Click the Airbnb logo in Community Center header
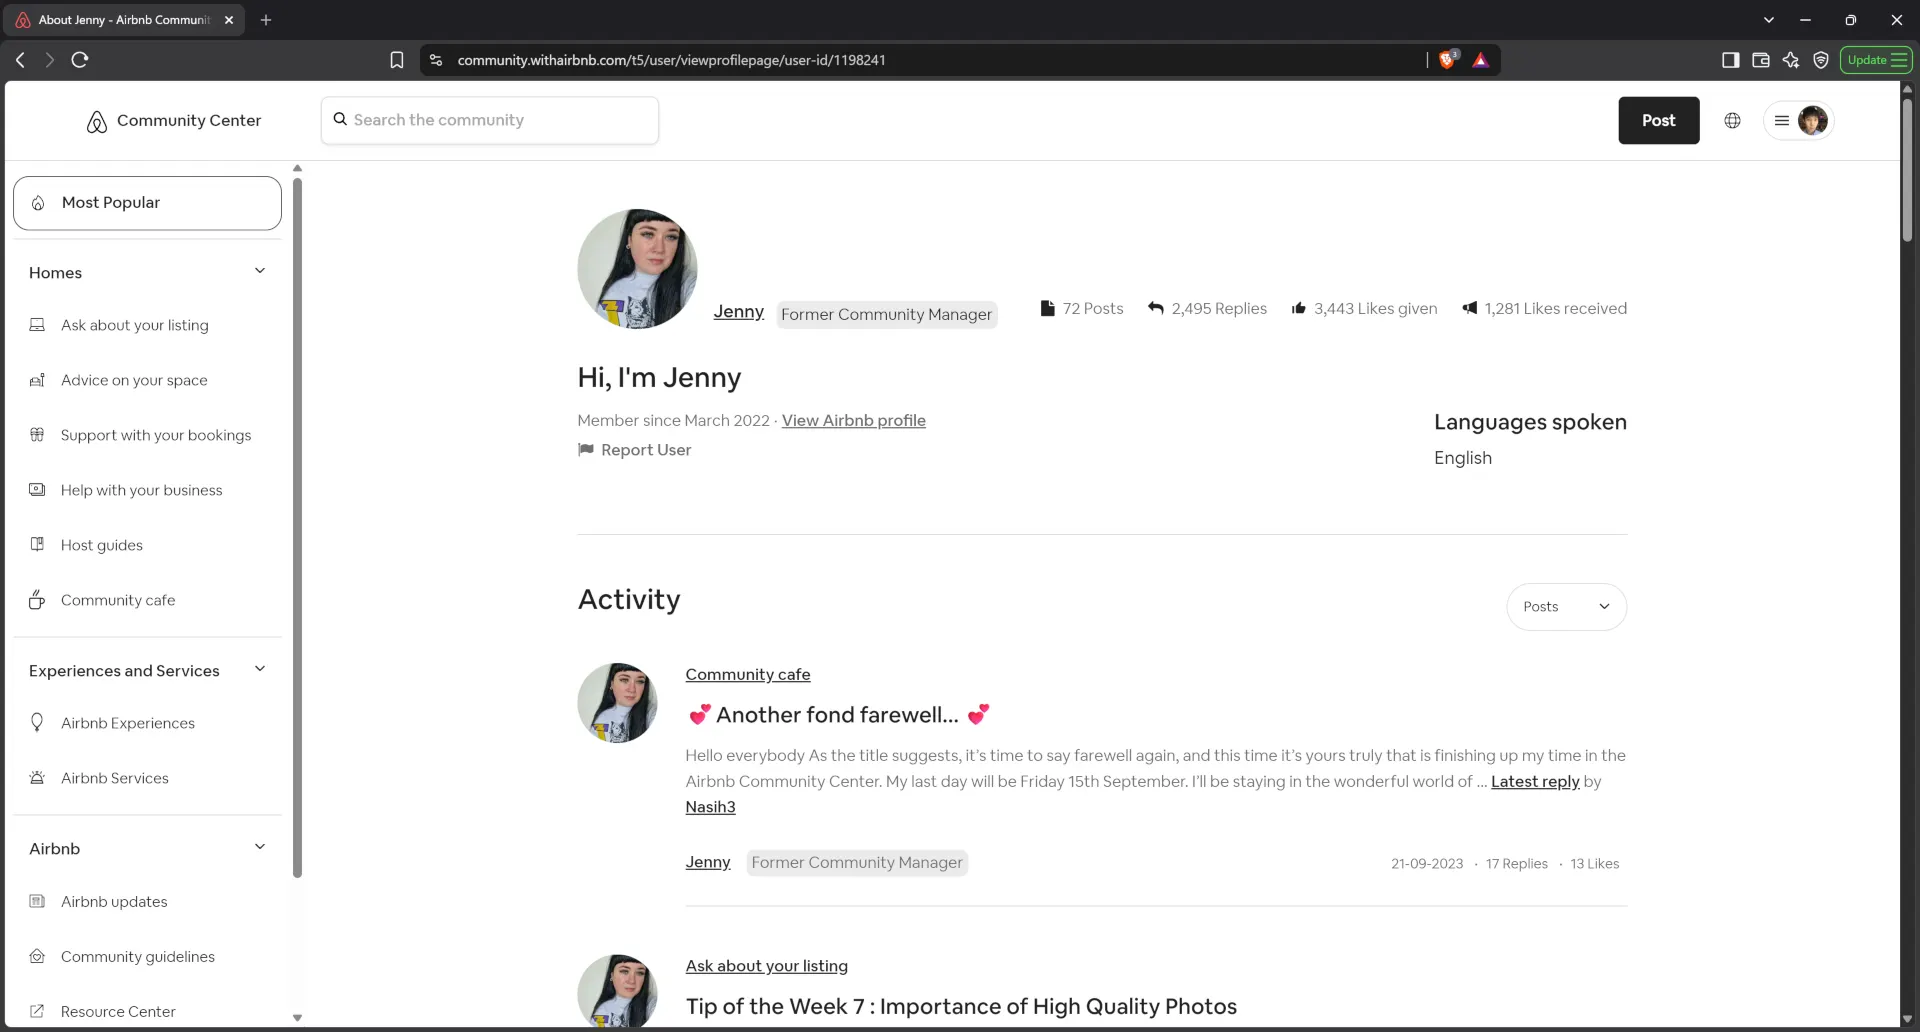 click(96, 121)
